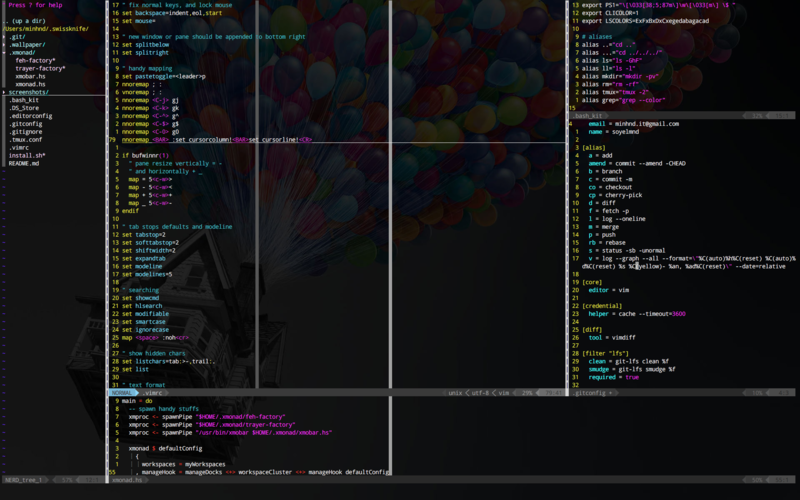Screen dimensions: 800x500
Task: Expand the .wallpaper/ folder arrow
Action: (4, 45)
